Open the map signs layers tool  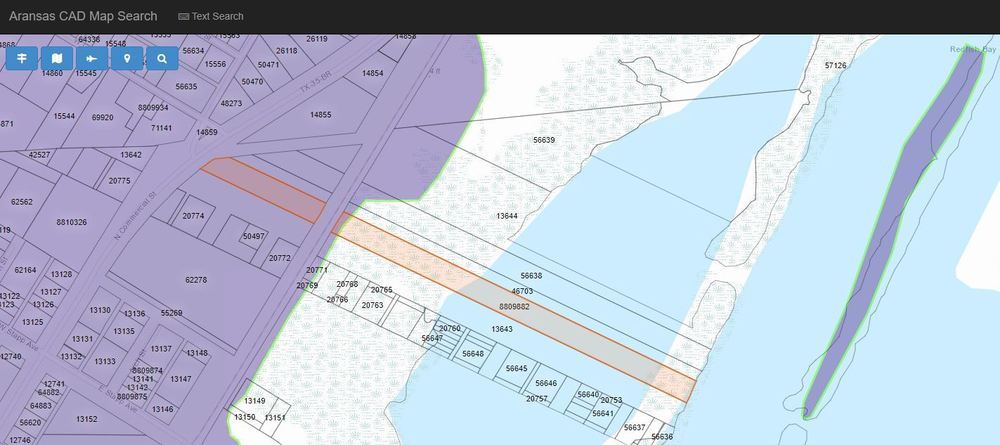[x=22, y=59]
